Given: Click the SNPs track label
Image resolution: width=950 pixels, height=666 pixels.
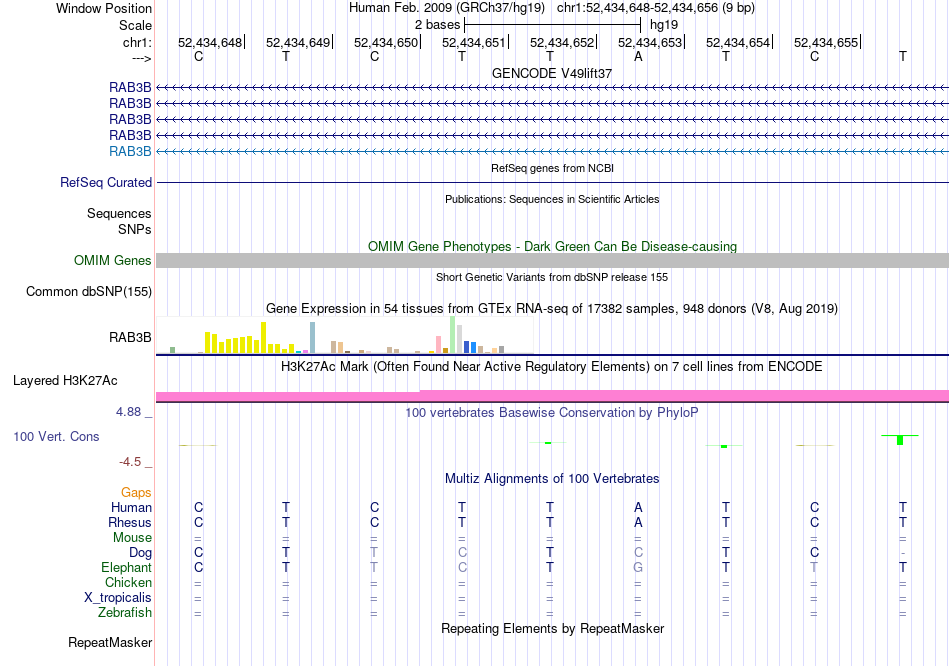Looking at the screenshot, I should click(135, 230).
